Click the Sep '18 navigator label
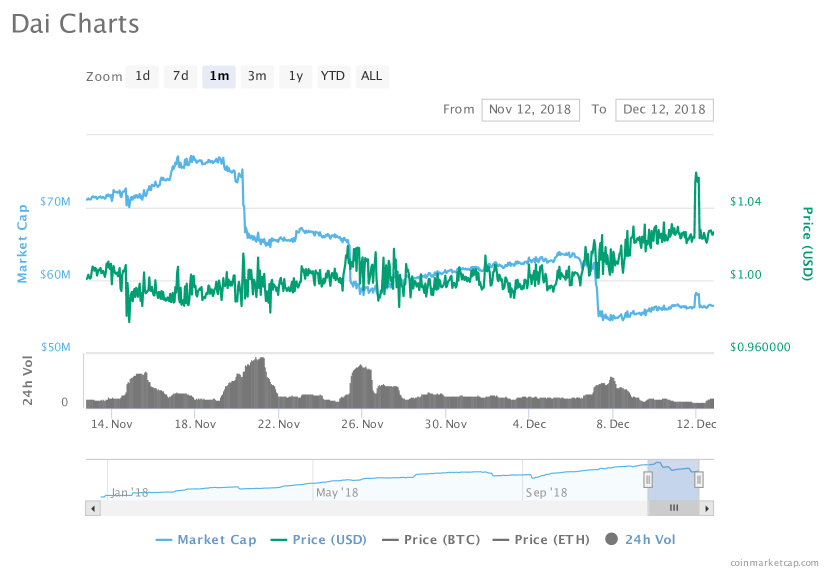The image size is (830, 571). coord(546,493)
